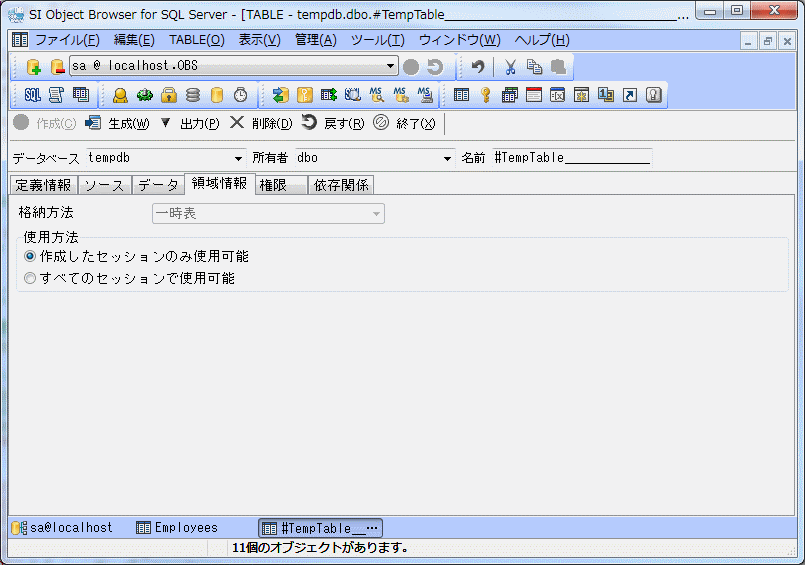Click the user management icon
Viewport: 805px width, 565px height.
click(x=120, y=95)
